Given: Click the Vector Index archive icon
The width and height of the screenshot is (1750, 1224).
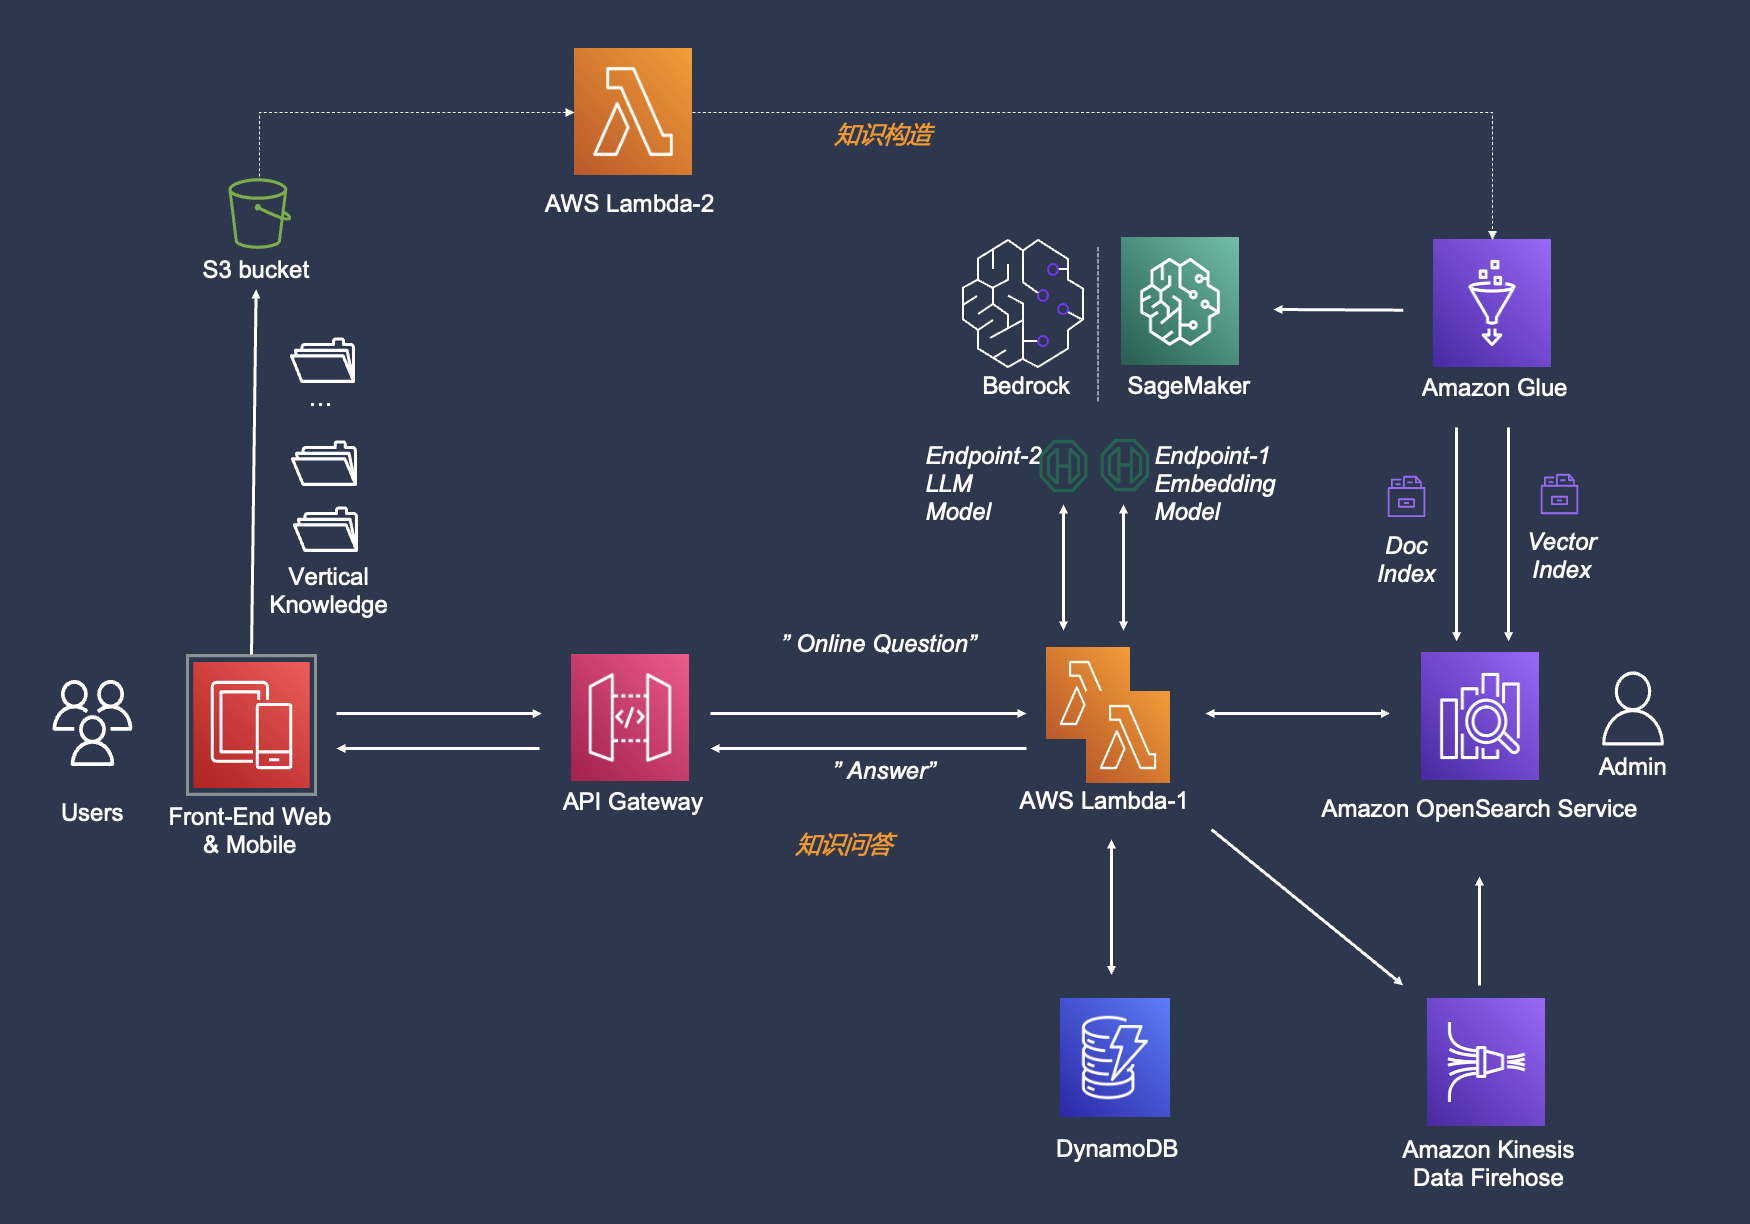Looking at the screenshot, I should tap(1559, 494).
